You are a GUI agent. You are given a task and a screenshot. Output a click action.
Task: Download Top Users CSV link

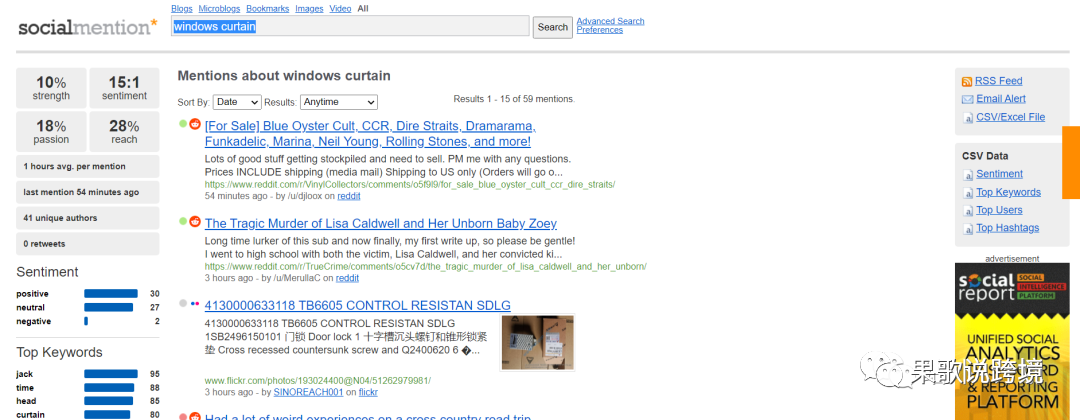(999, 210)
